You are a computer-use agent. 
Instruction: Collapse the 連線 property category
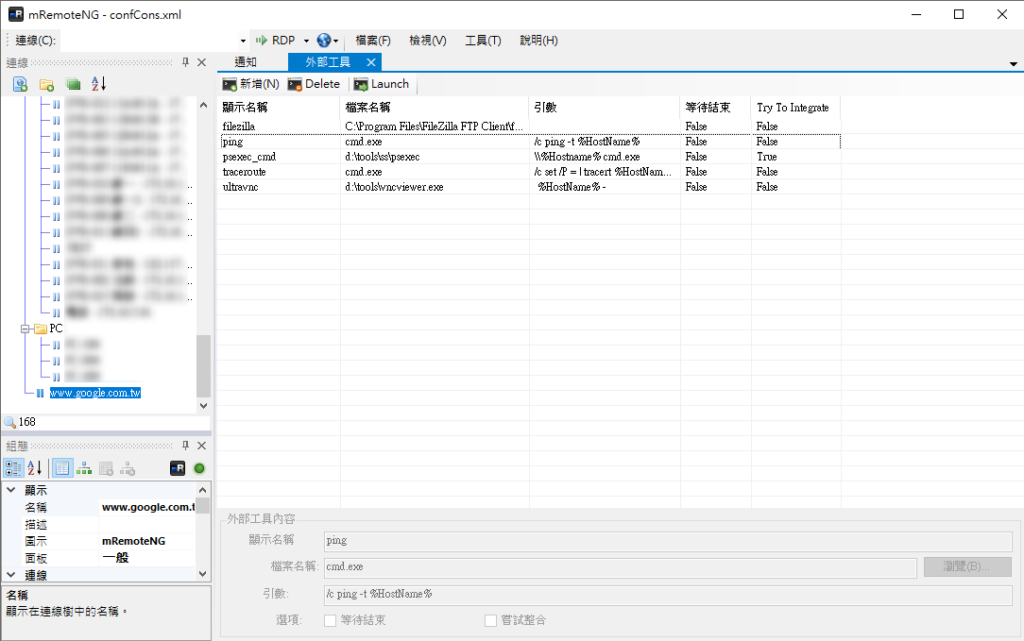click(x=11, y=574)
